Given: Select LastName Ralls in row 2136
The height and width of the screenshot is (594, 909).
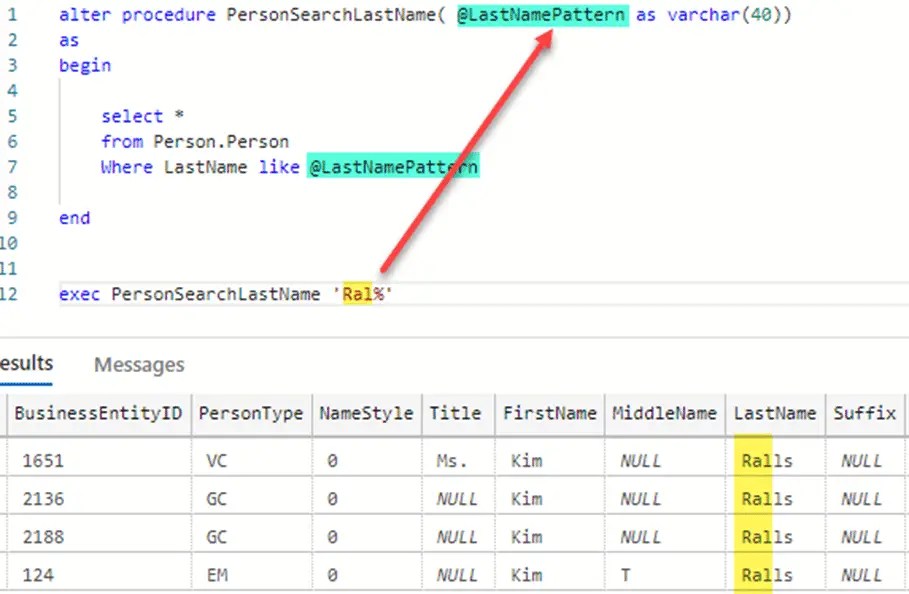Looking at the screenshot, I should (775, 499).
